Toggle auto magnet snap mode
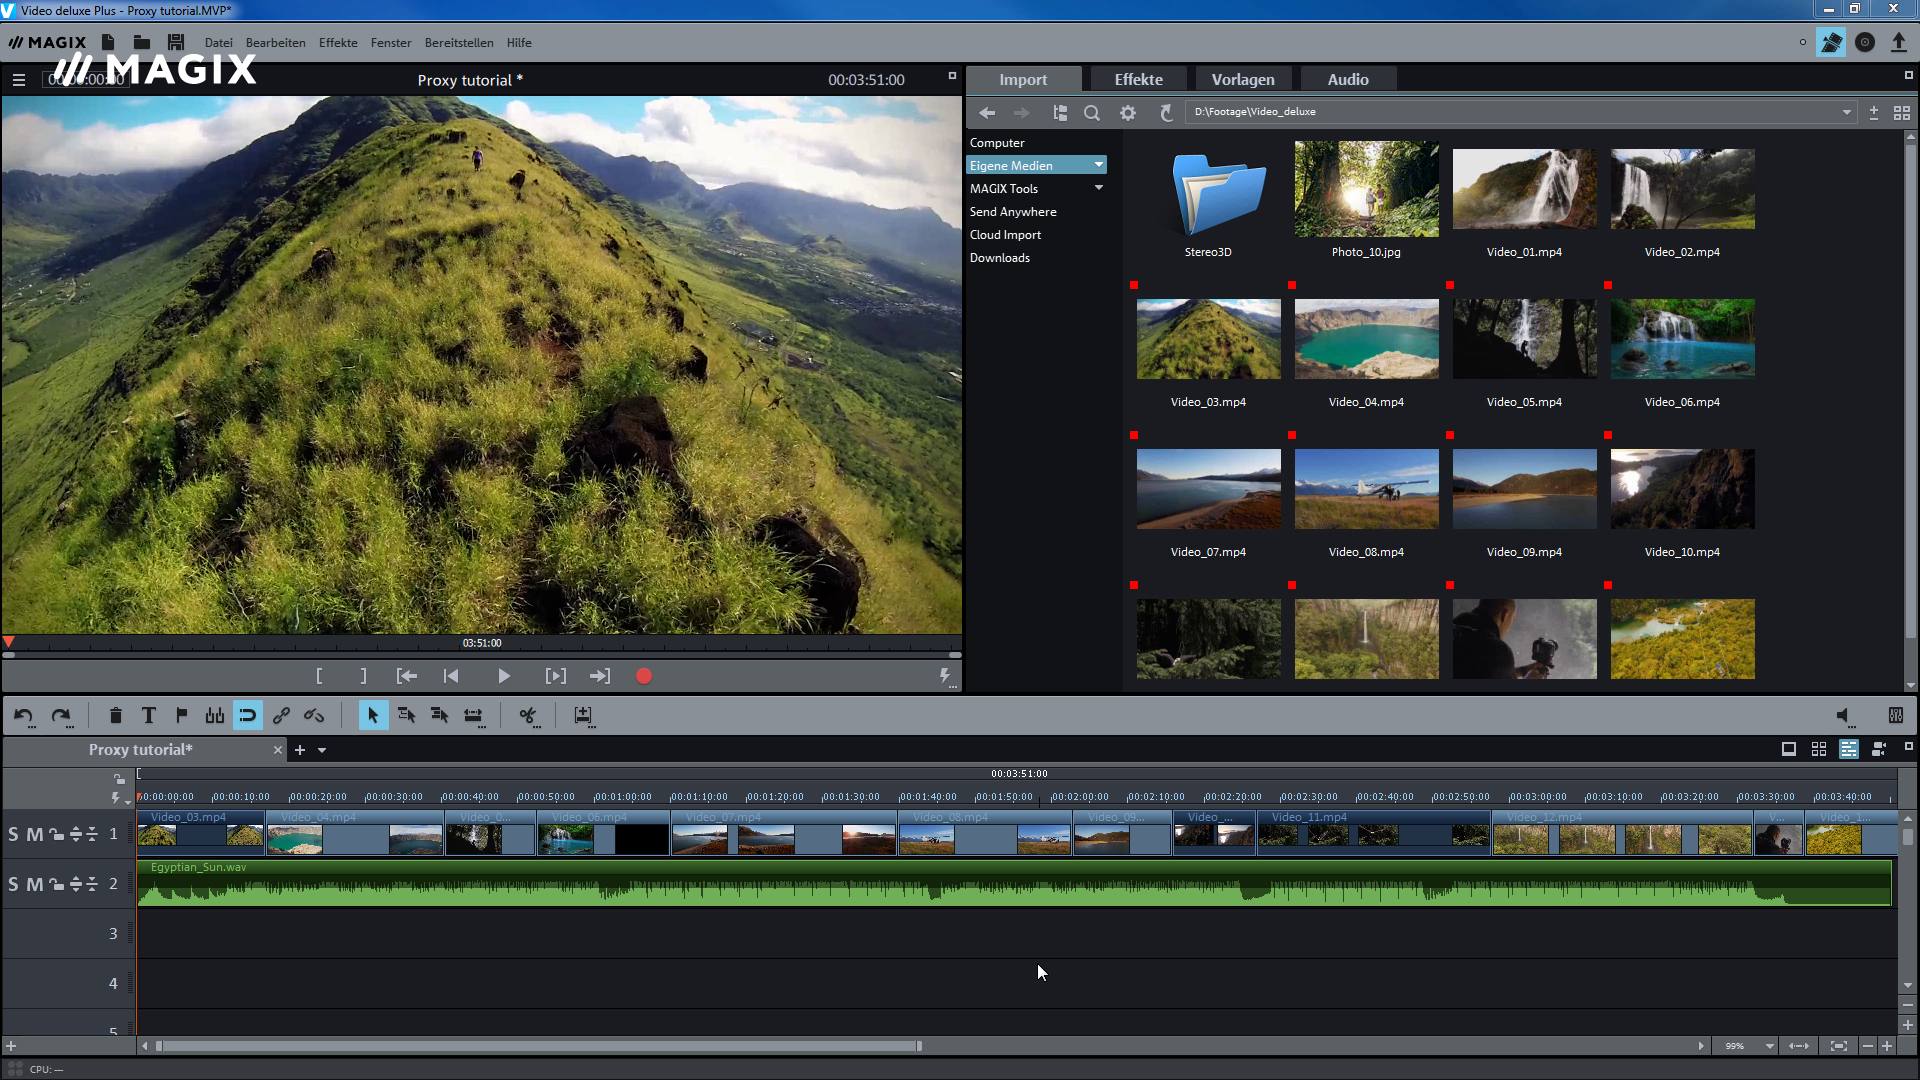Screen dimensions: 1920x1080 [248, 716]
